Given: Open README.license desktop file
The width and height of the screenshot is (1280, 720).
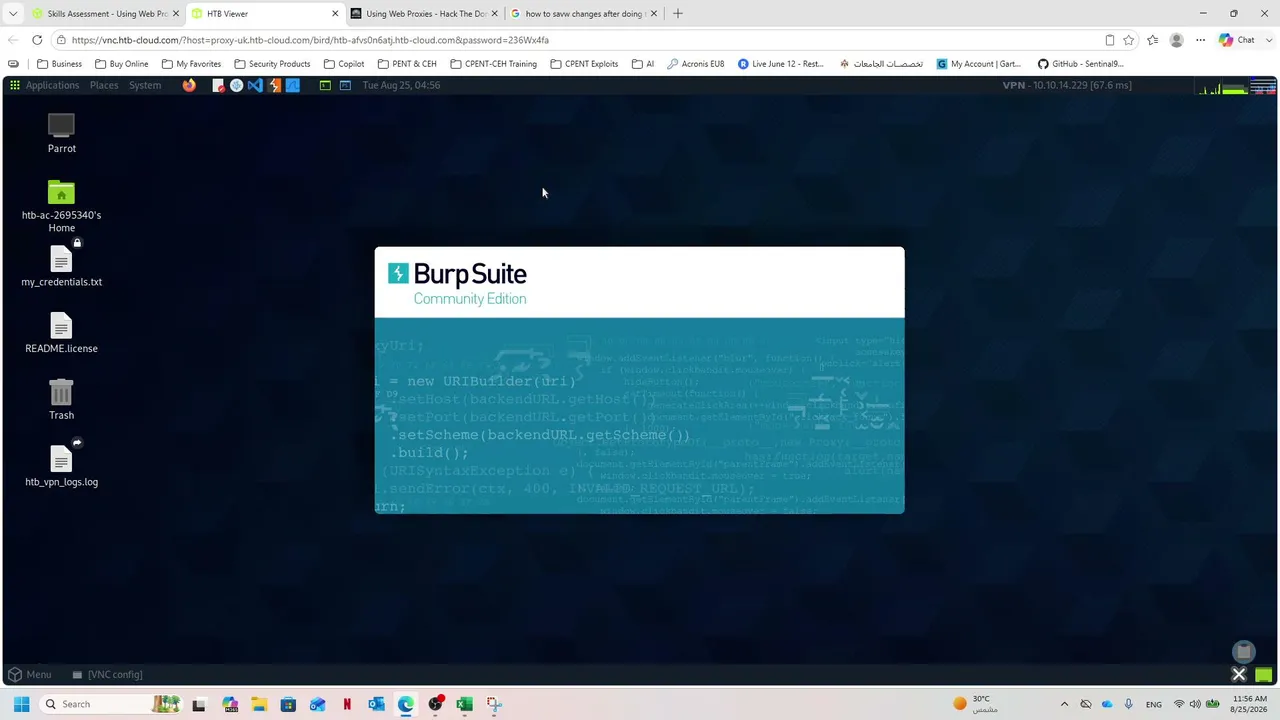Looking at the screenshot, I should click(61, 333).
